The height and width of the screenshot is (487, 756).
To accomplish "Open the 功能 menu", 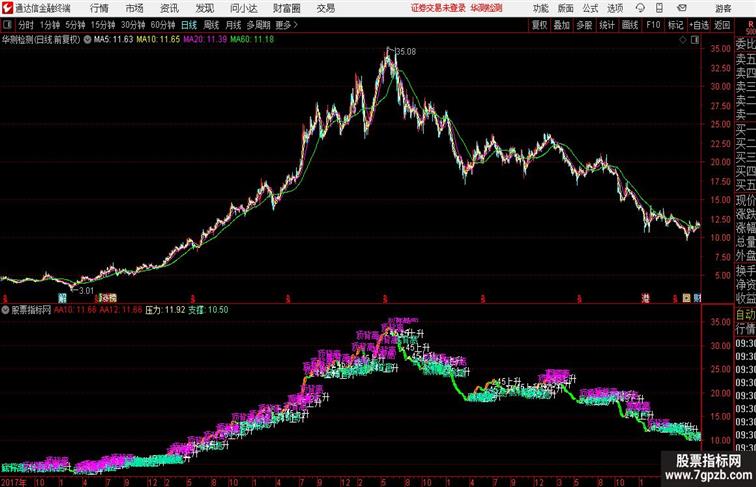I will [x=540, y=8].
